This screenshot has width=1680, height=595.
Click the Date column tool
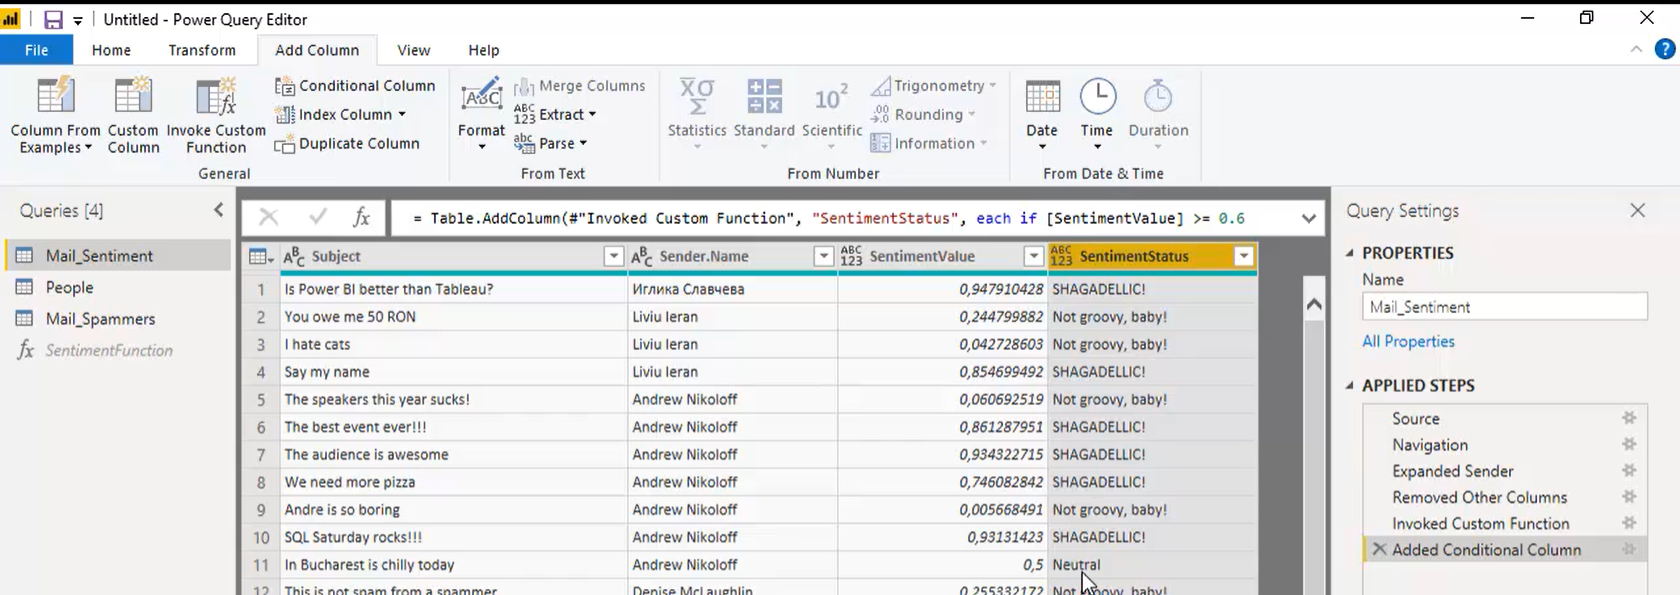click(x=1042, y=115)
